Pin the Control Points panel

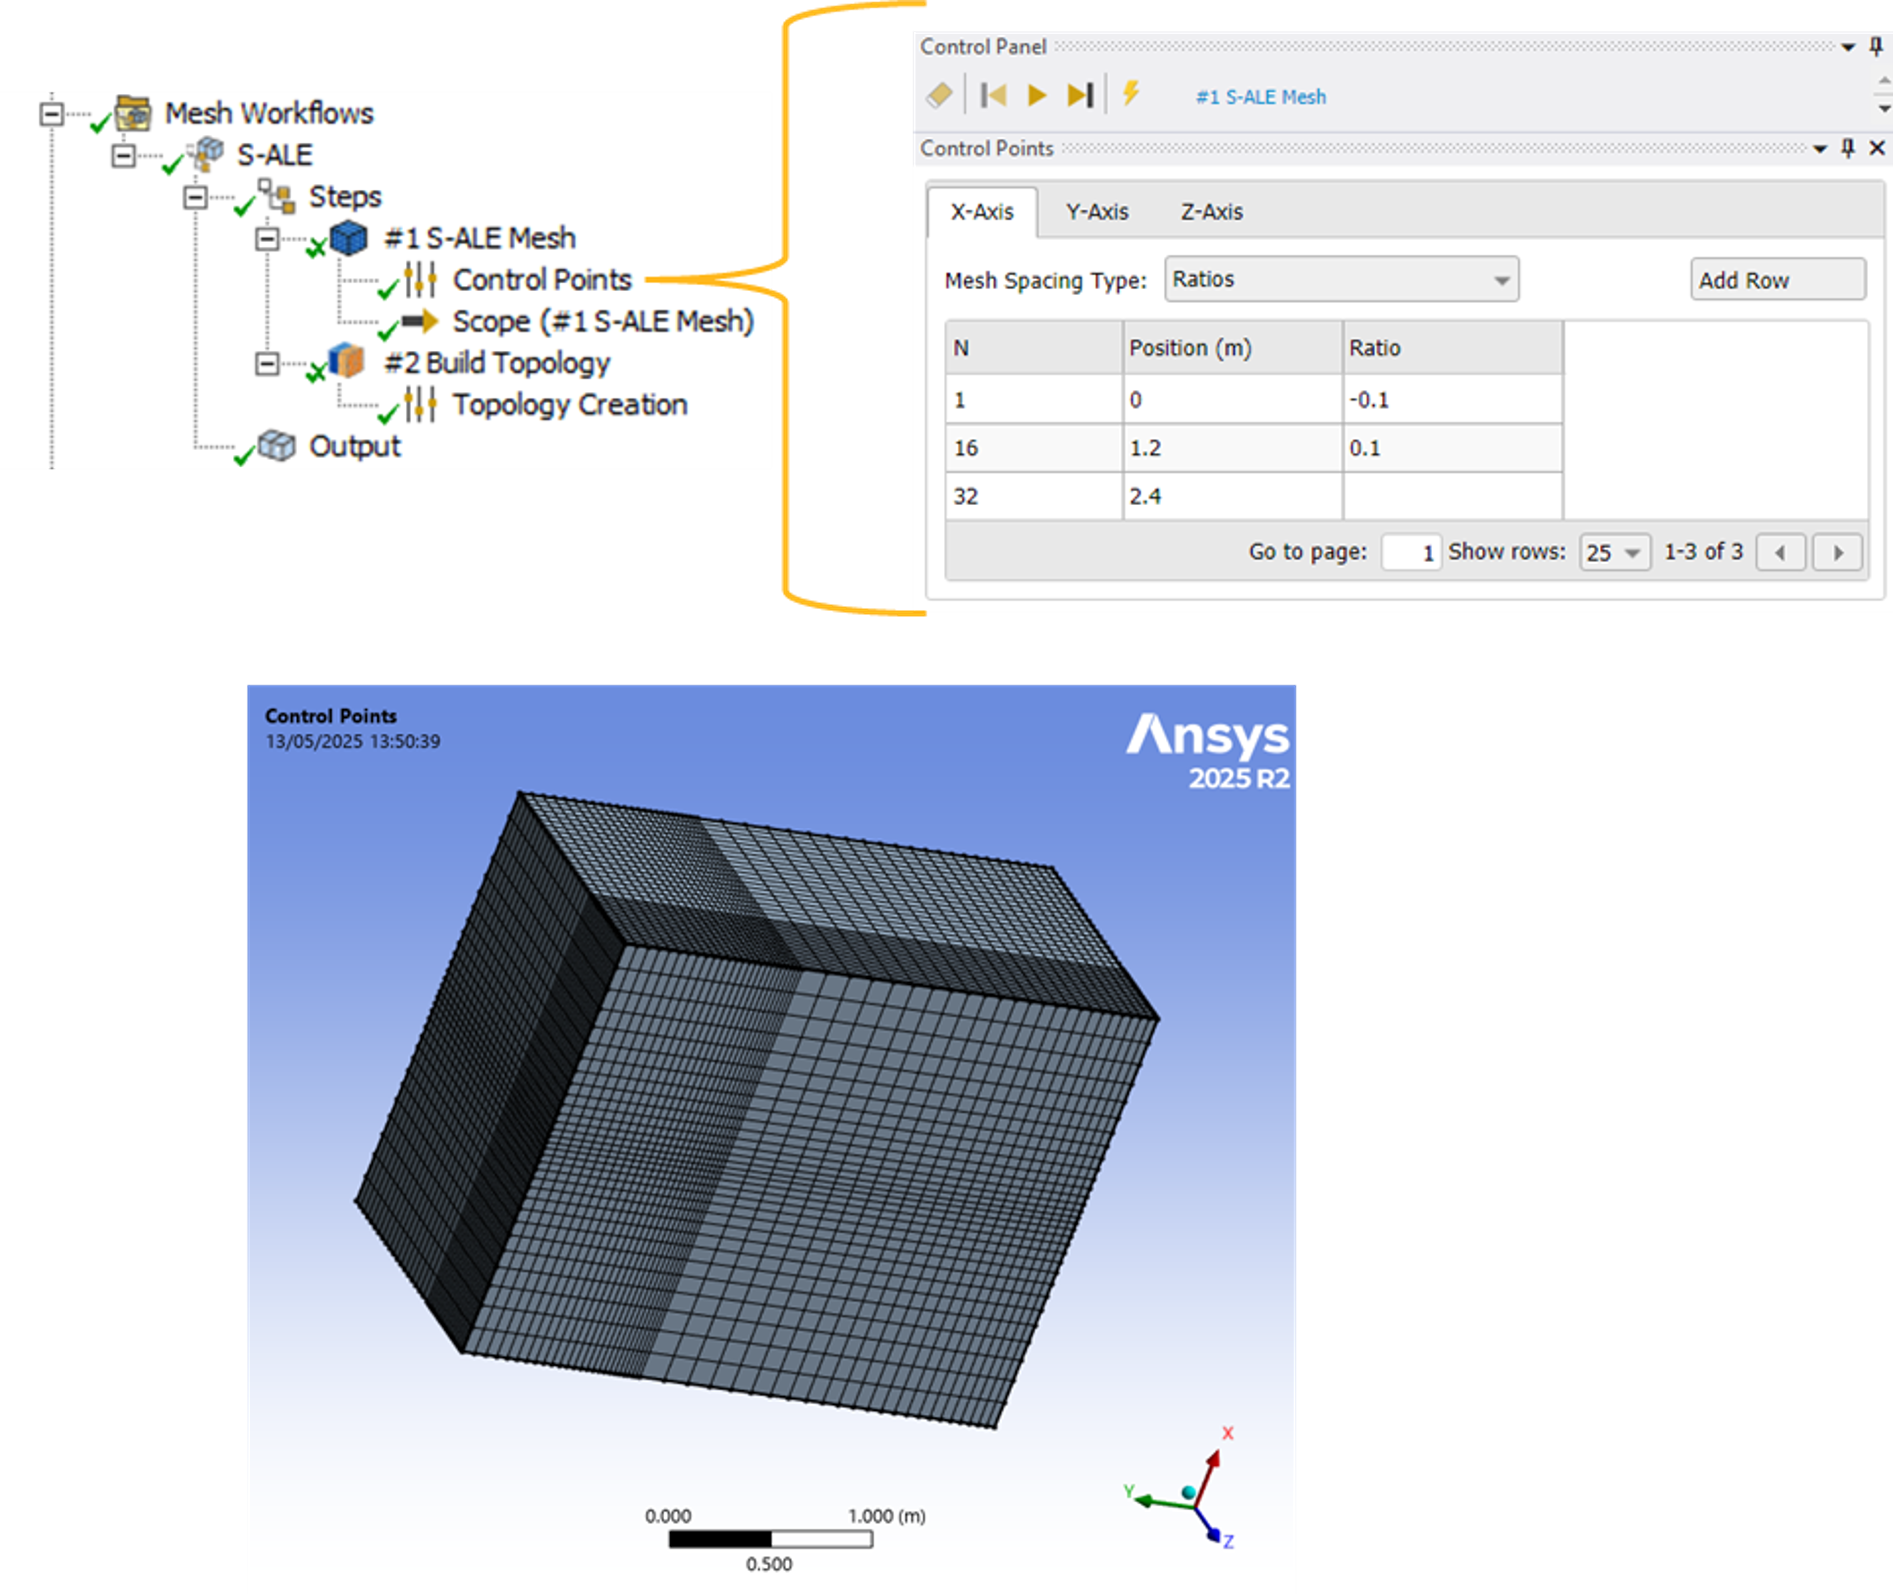coord(1848,148)
